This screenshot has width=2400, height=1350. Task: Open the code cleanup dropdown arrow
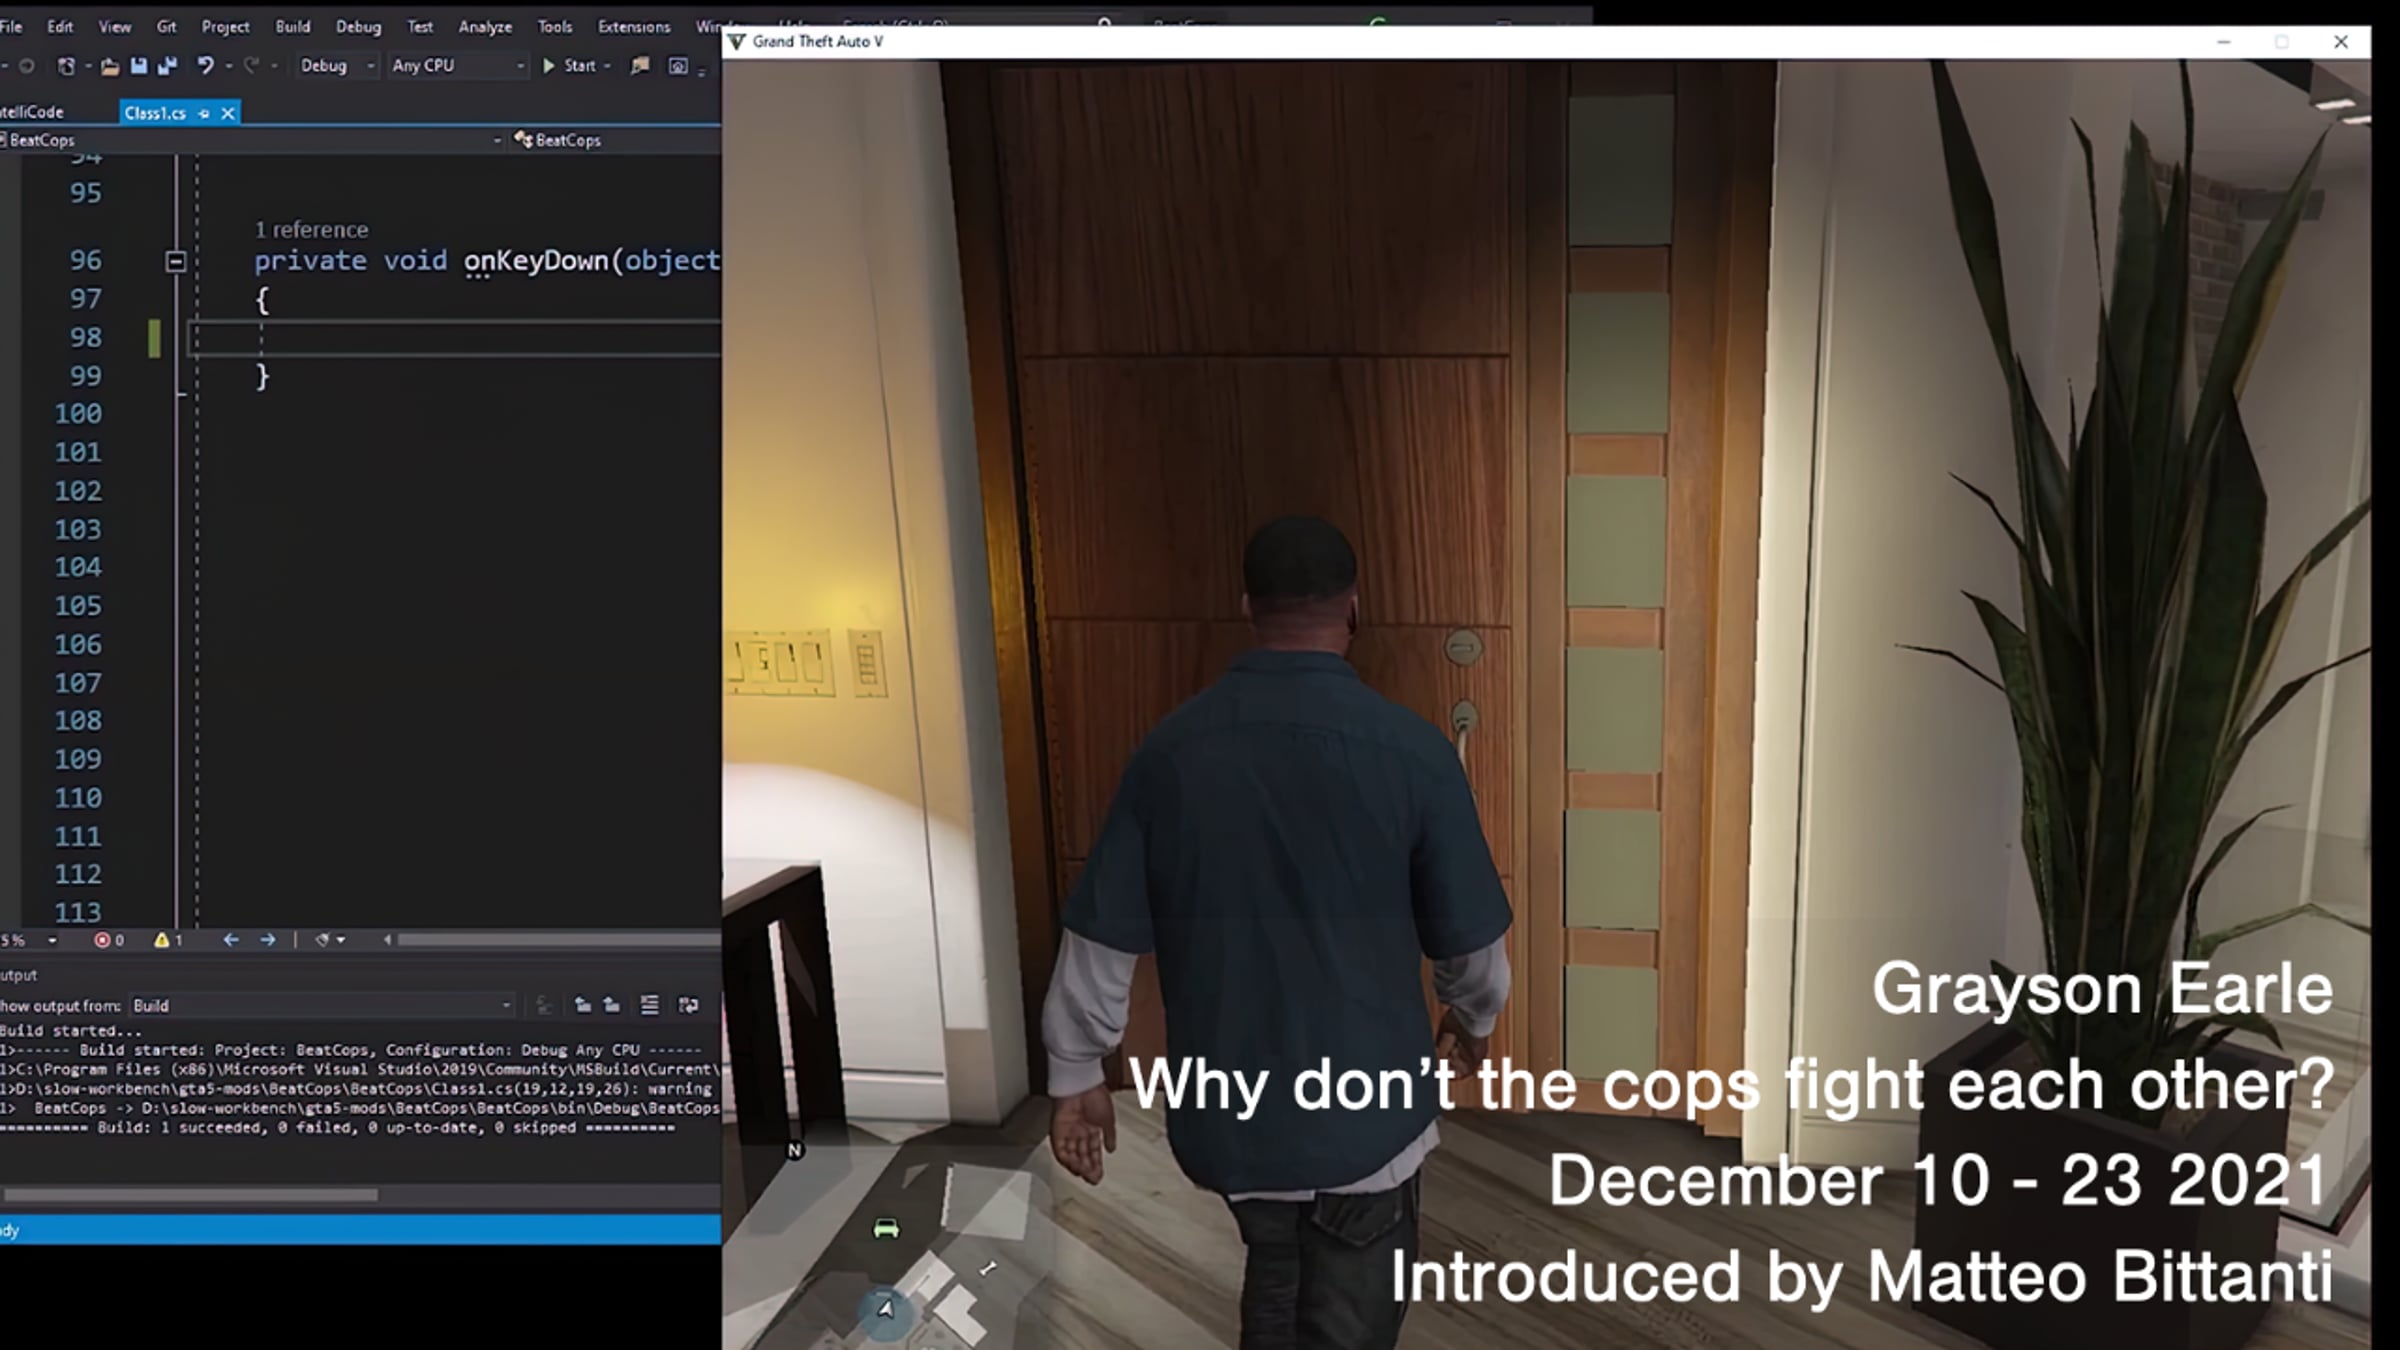pyautogui.click(x=341, y=940)
